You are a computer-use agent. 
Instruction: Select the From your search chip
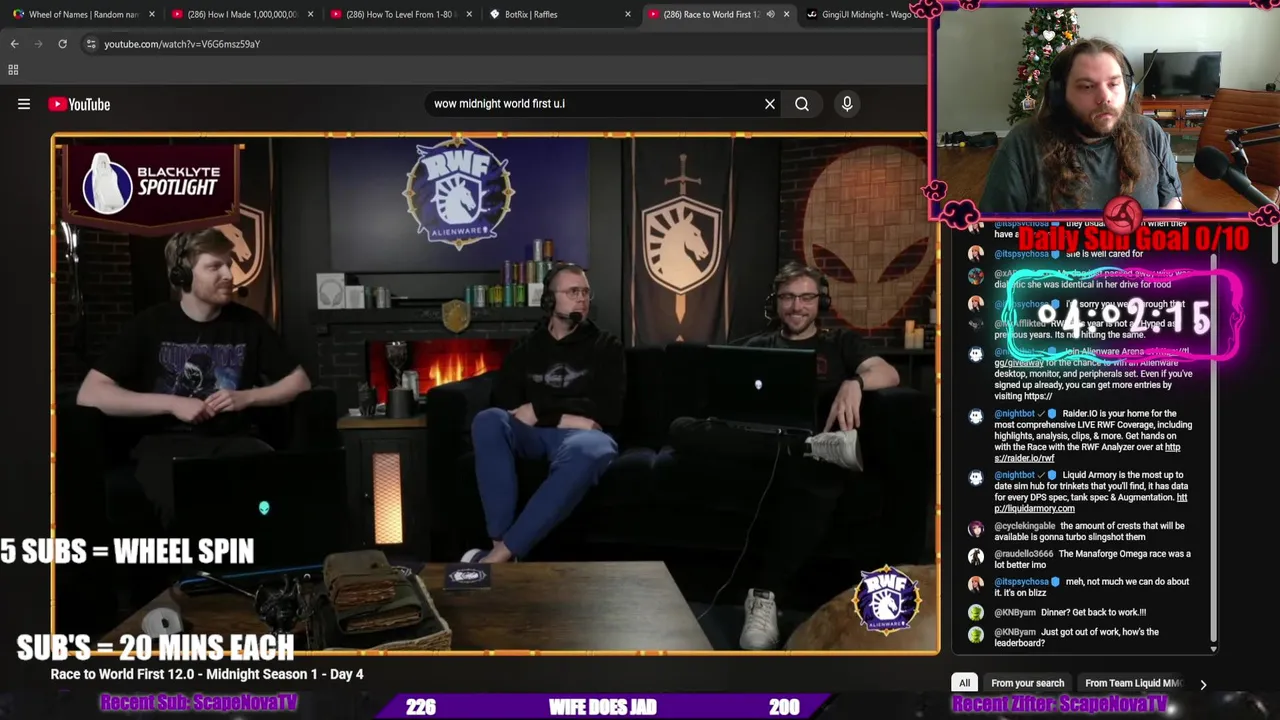pos(1027,683)
